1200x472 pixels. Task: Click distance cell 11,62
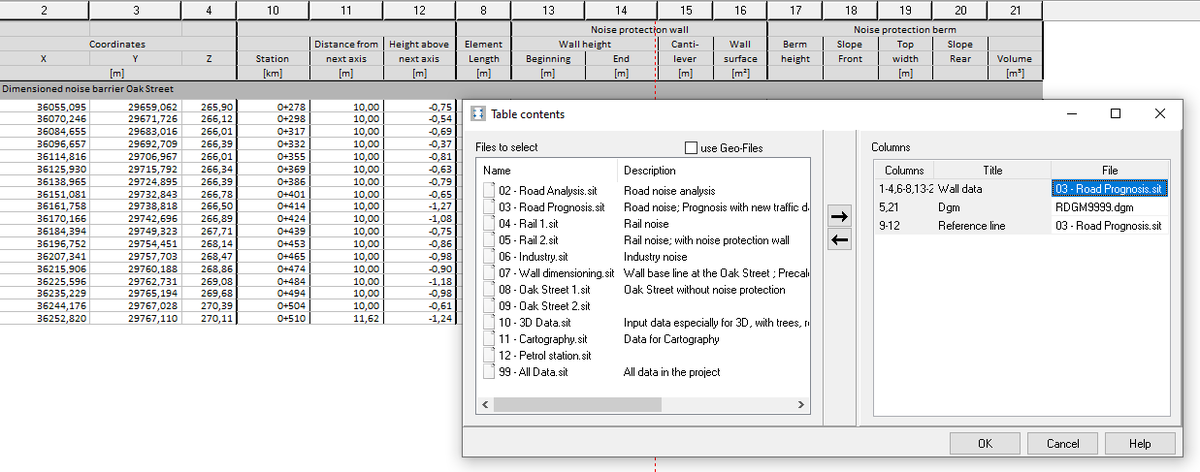[346, 318]
